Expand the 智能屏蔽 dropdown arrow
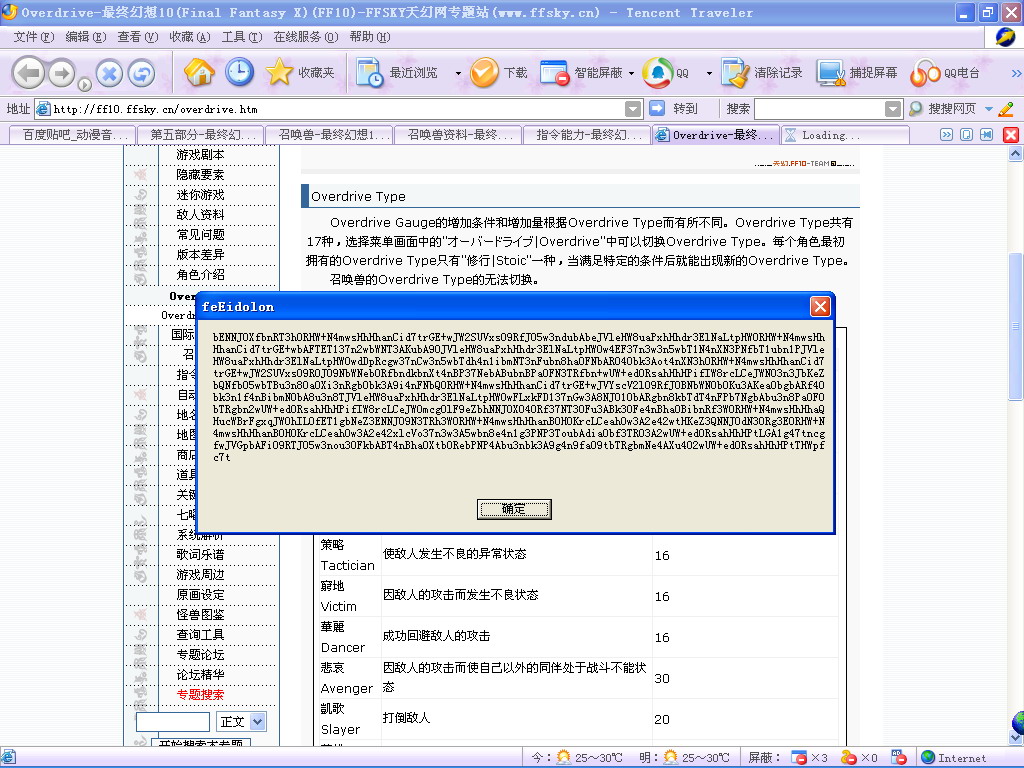1024x768 pixels. [632, 73]
